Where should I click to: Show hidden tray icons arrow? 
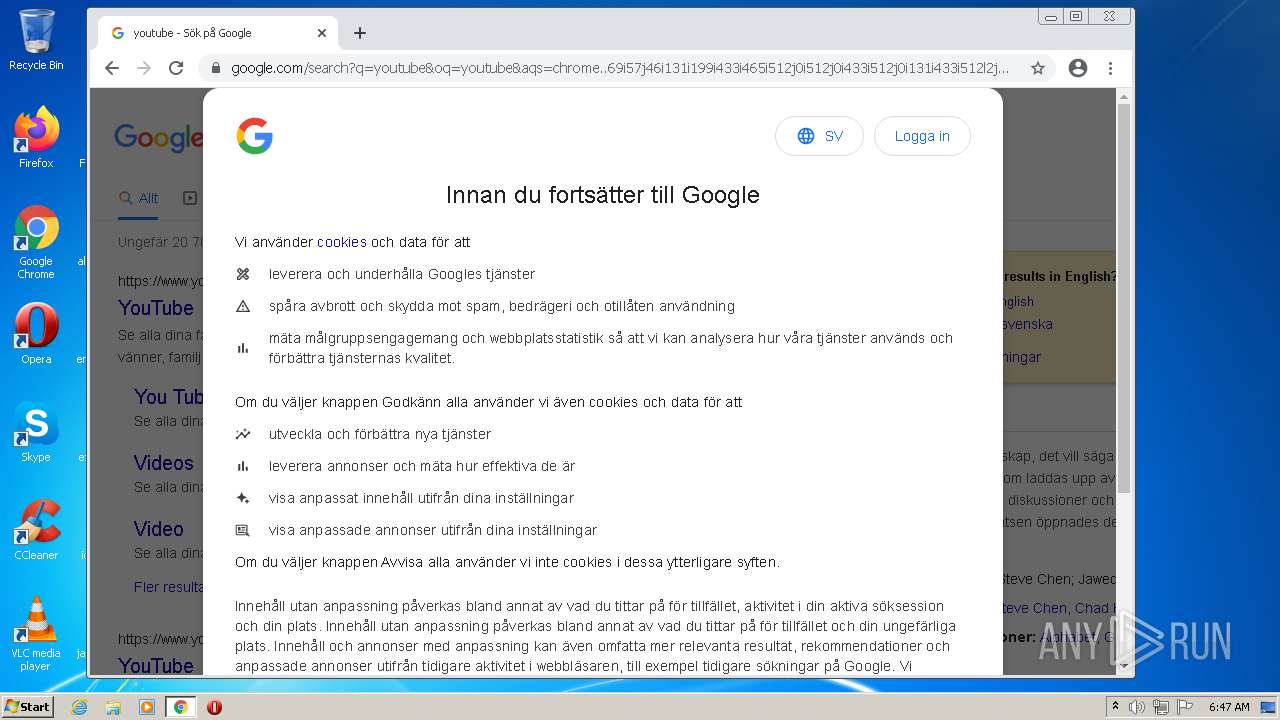tap(1115, 707)
